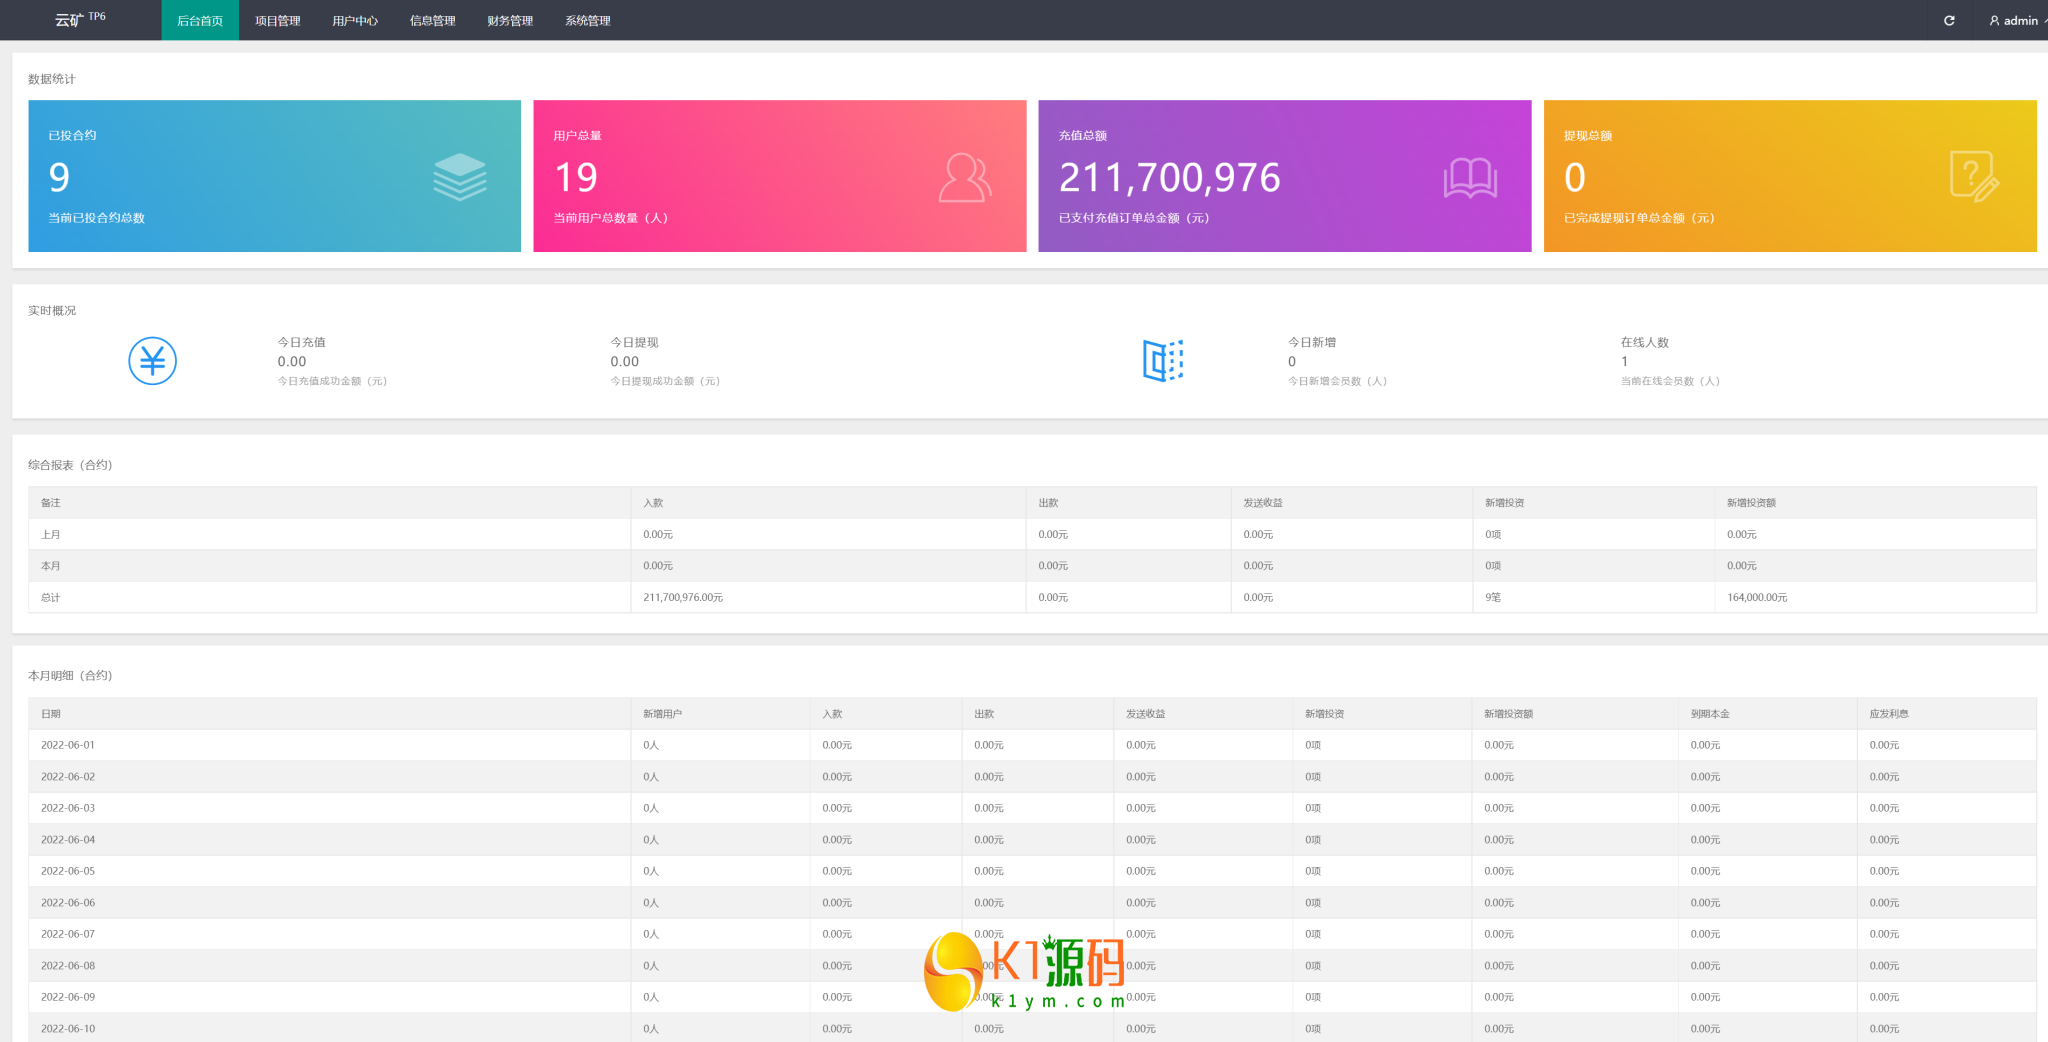Open the 用户中心 menu
The height and width of the screenshot is (1042, 2048).
click(x=355, y=20)
